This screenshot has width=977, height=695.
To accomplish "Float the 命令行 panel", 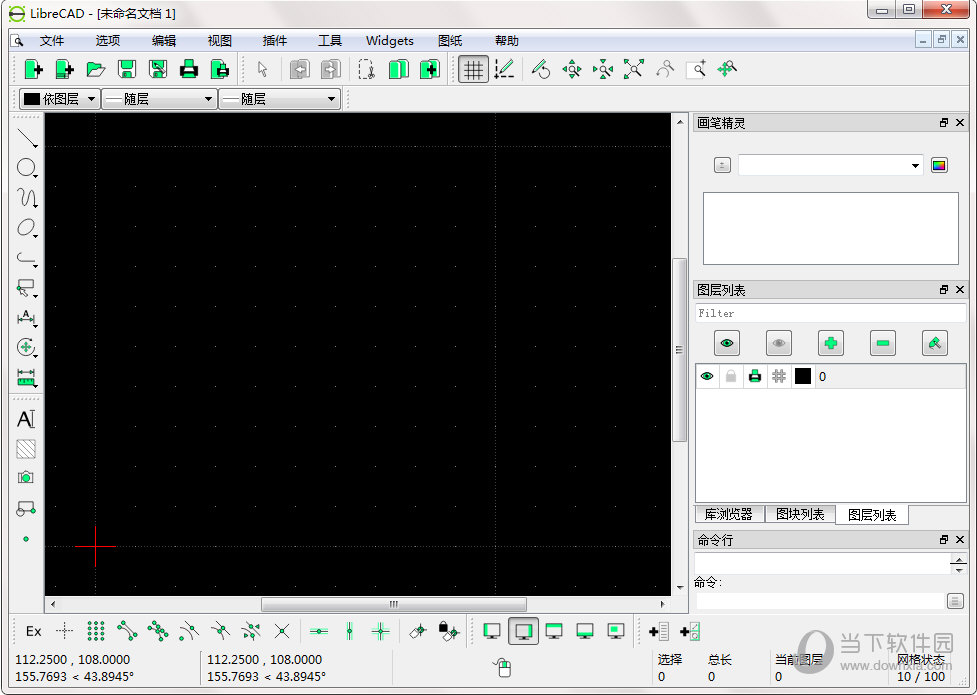I will (944, 540).
